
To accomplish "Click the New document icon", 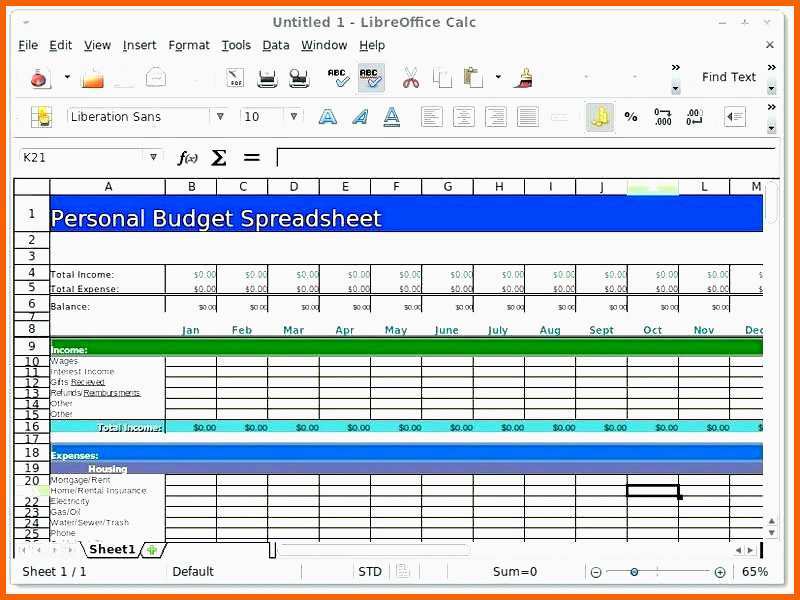I will point(39,78).
